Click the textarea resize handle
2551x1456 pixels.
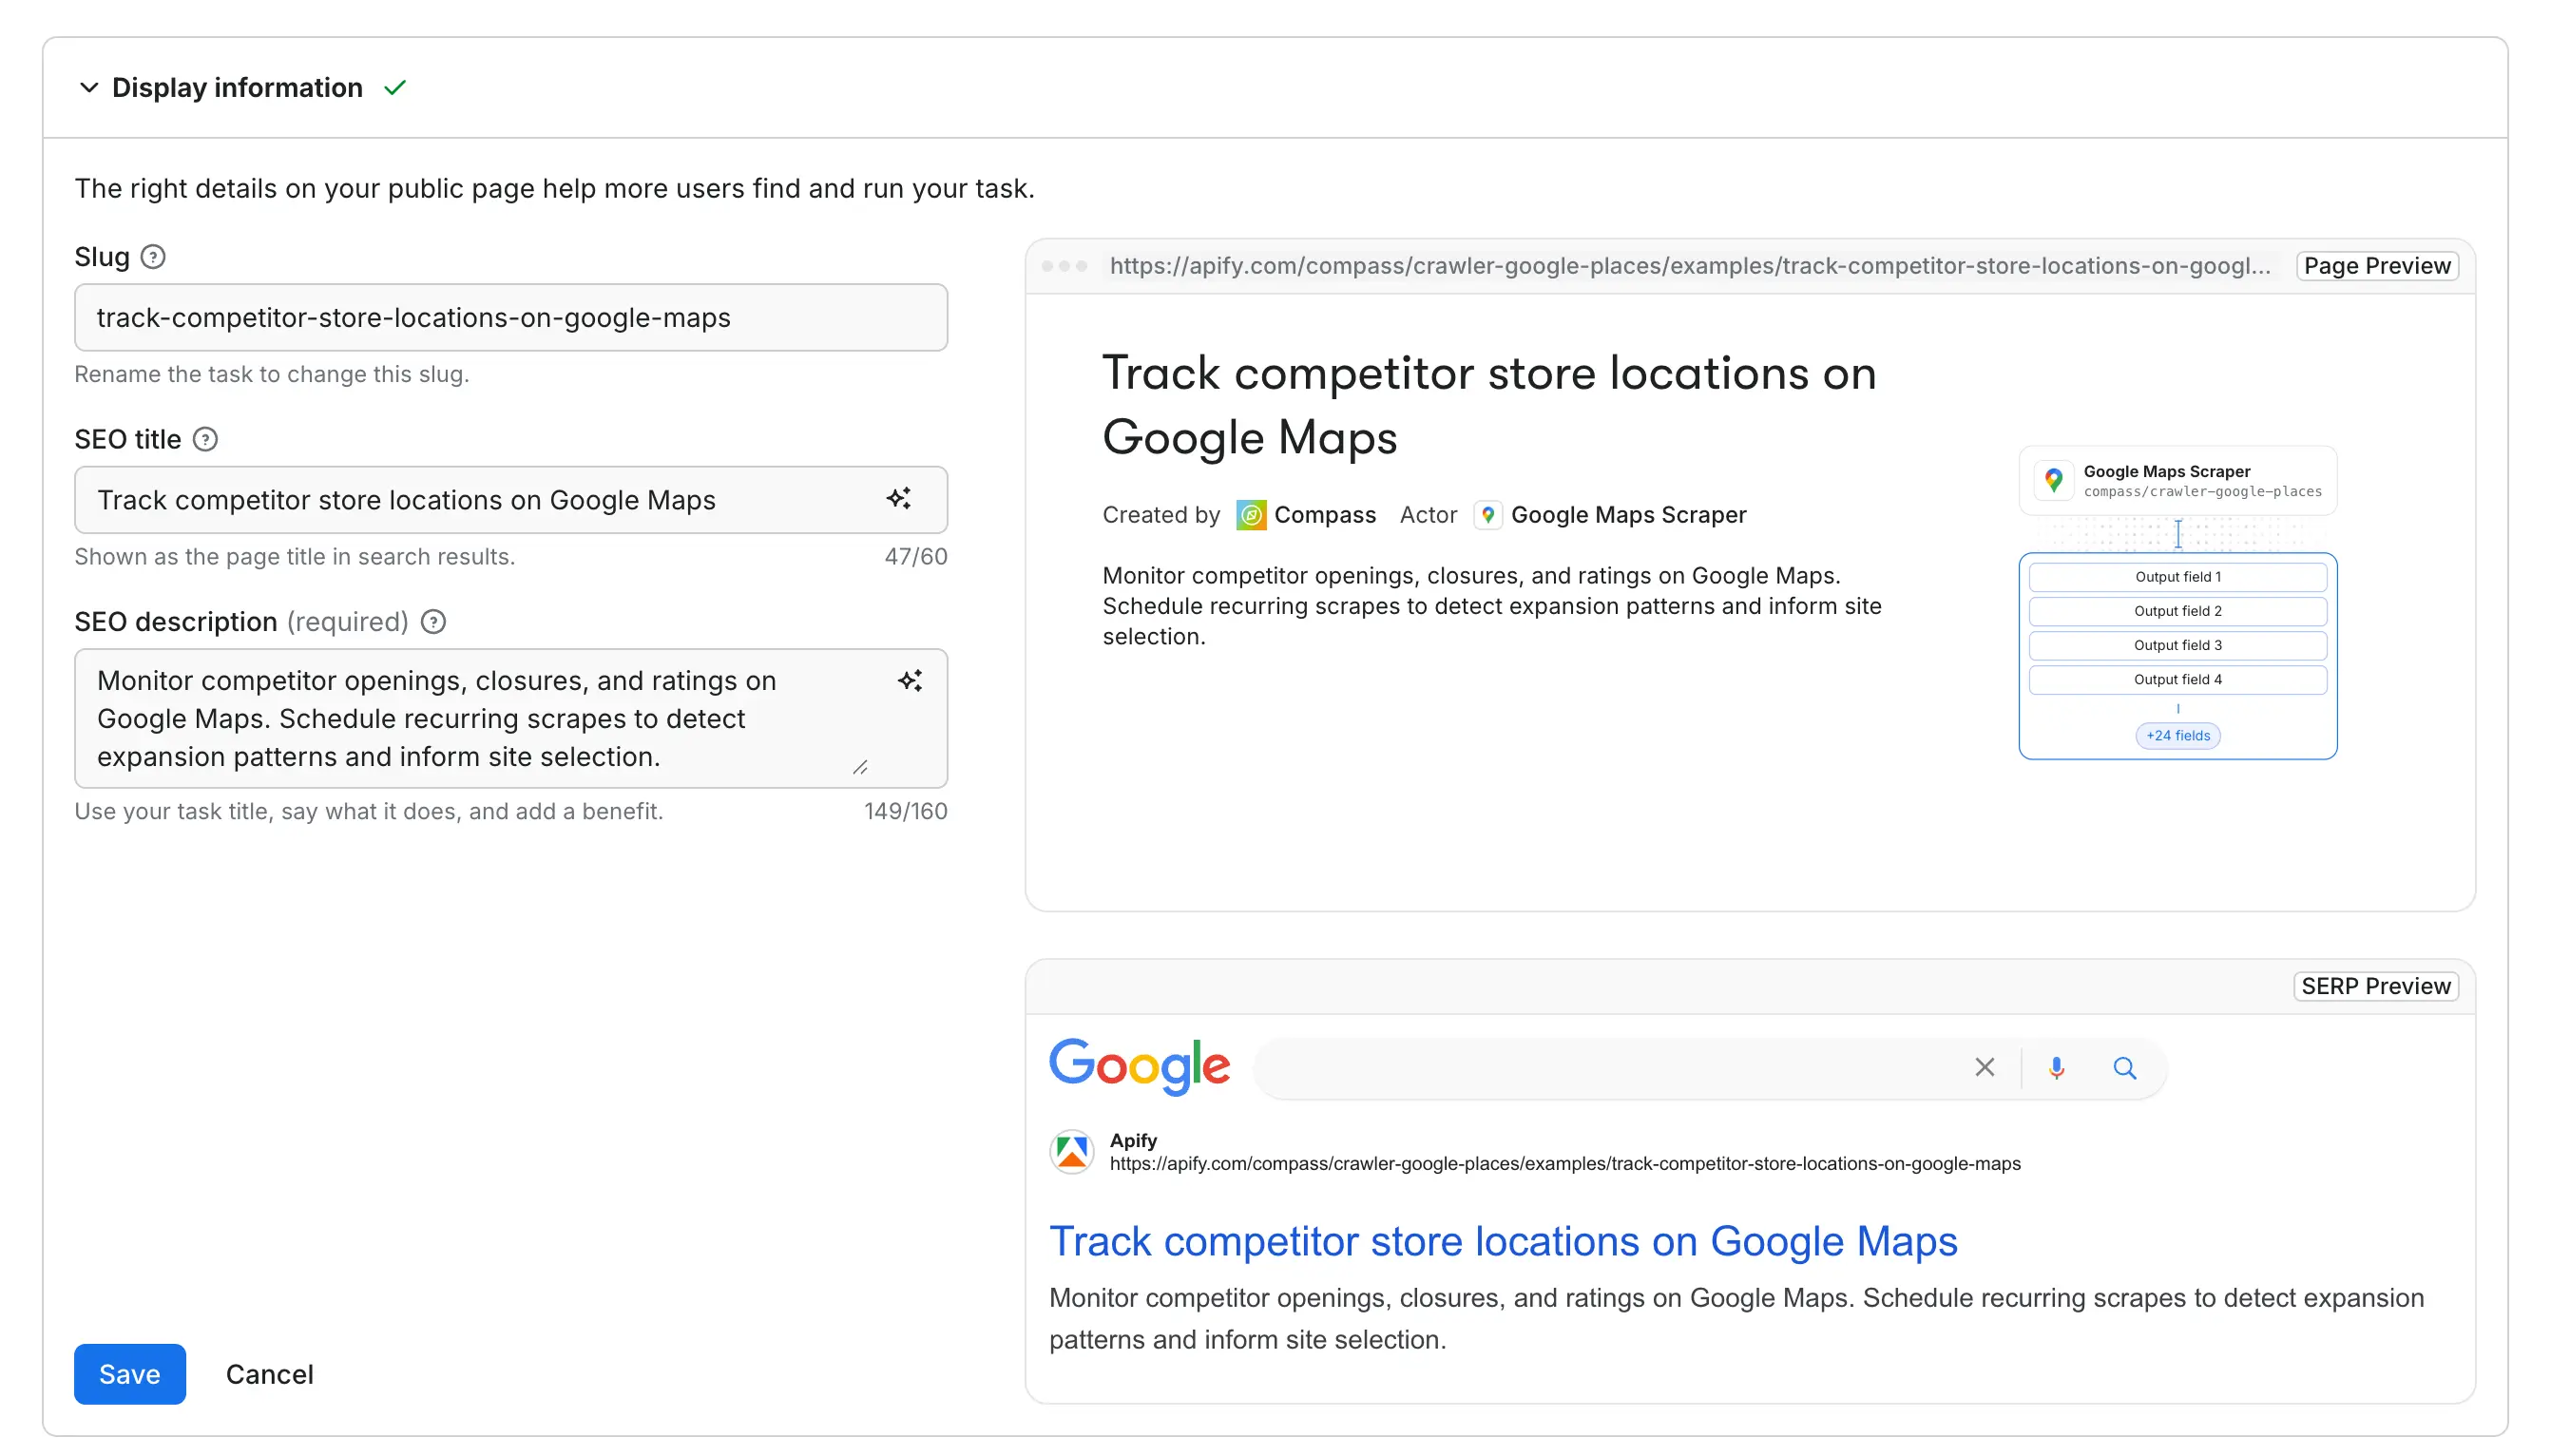point(860,767)
